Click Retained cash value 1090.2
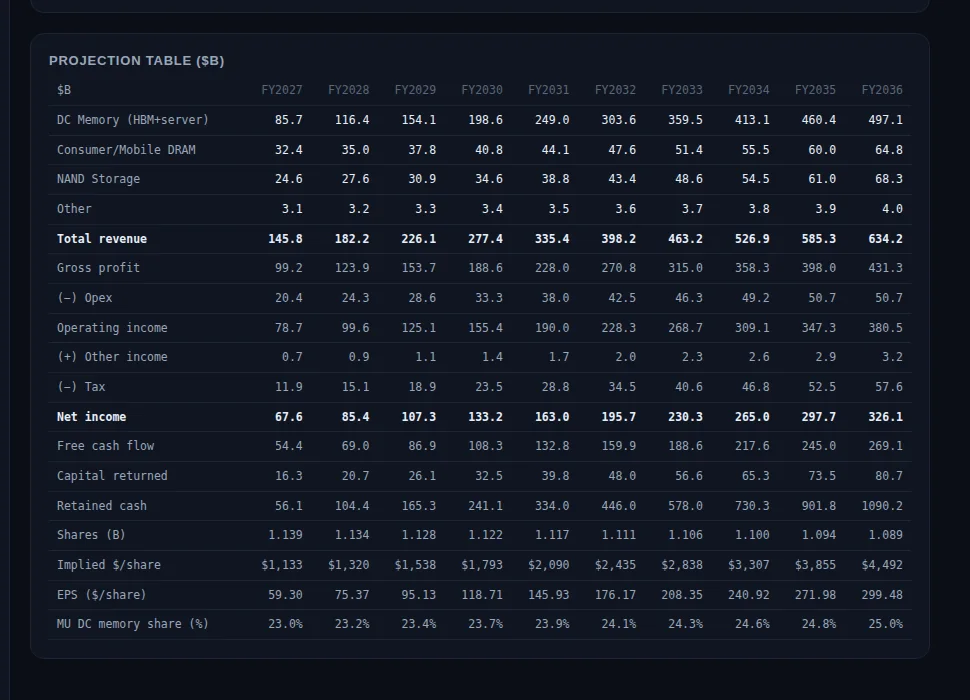The width and height of the screenshot is (970, 700). pyautogui.click(x=882, y=506)
